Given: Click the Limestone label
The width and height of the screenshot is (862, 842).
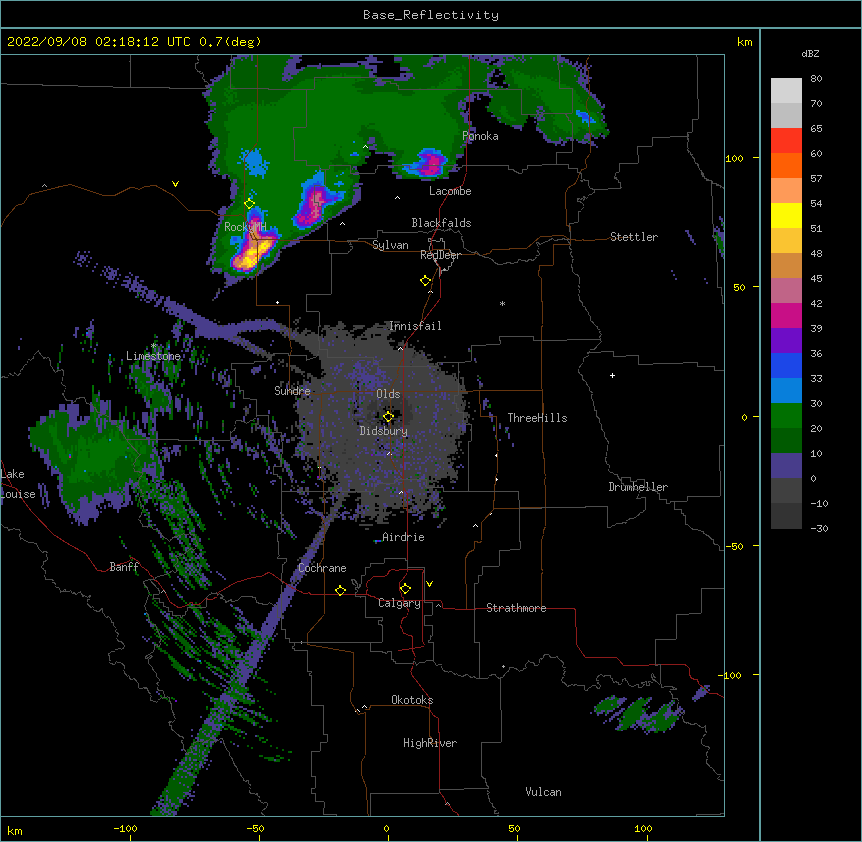Looking at the screenshot, I should (153, 356).
